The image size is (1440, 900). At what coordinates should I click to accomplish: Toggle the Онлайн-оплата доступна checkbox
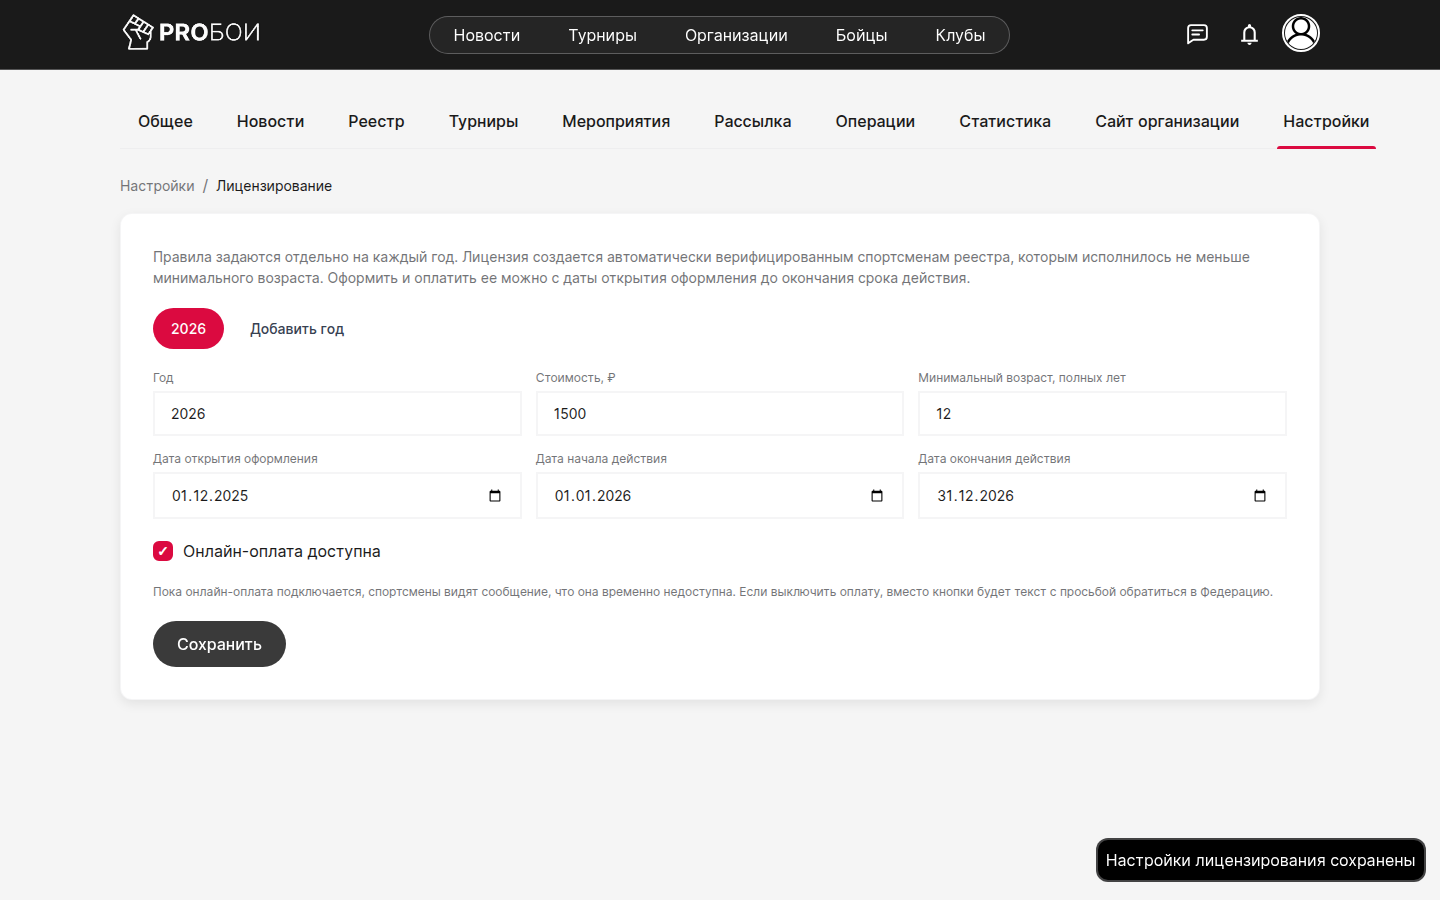pyautogui.click(x=163, y=551)
